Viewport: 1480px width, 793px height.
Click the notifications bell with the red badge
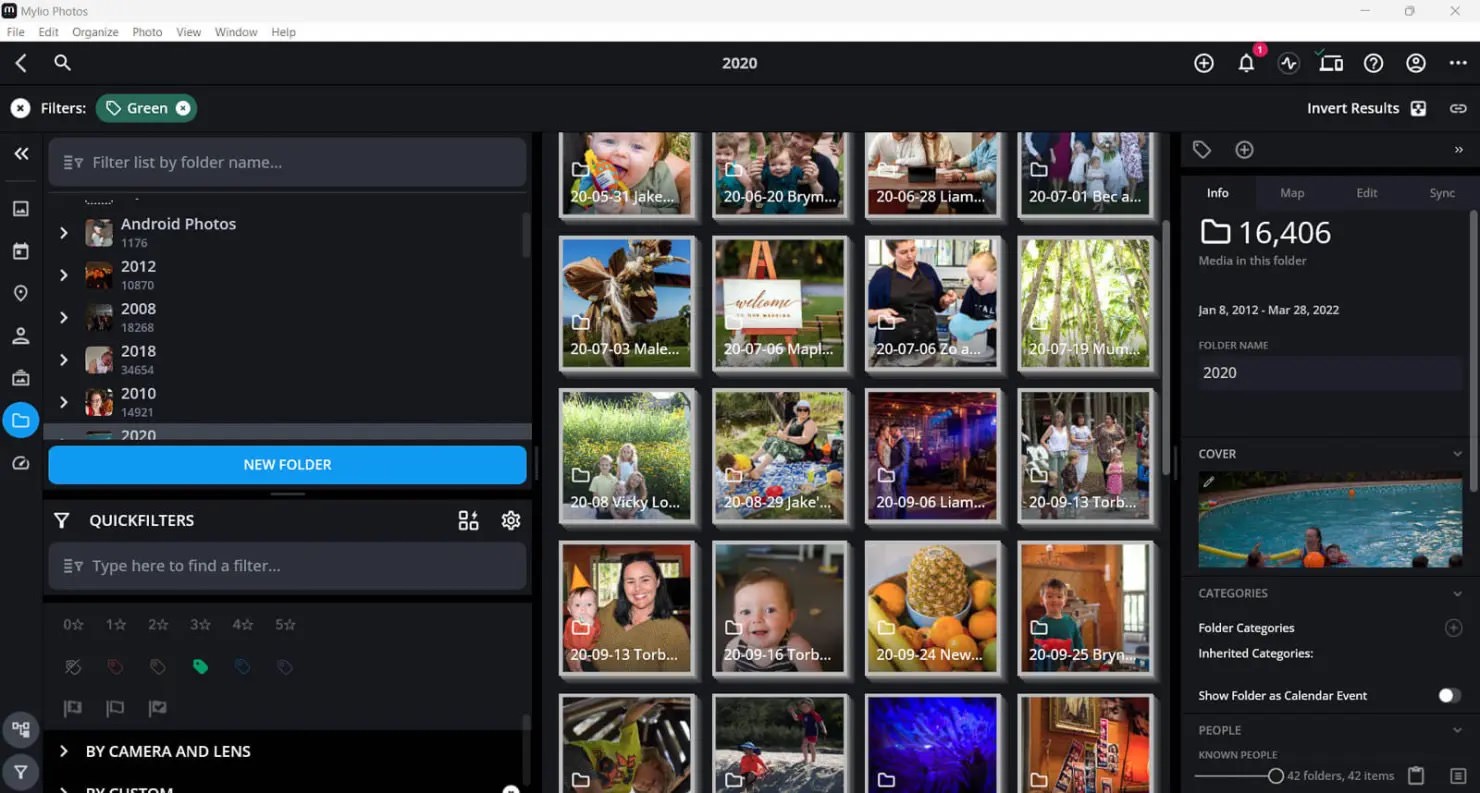point(1246,62)
